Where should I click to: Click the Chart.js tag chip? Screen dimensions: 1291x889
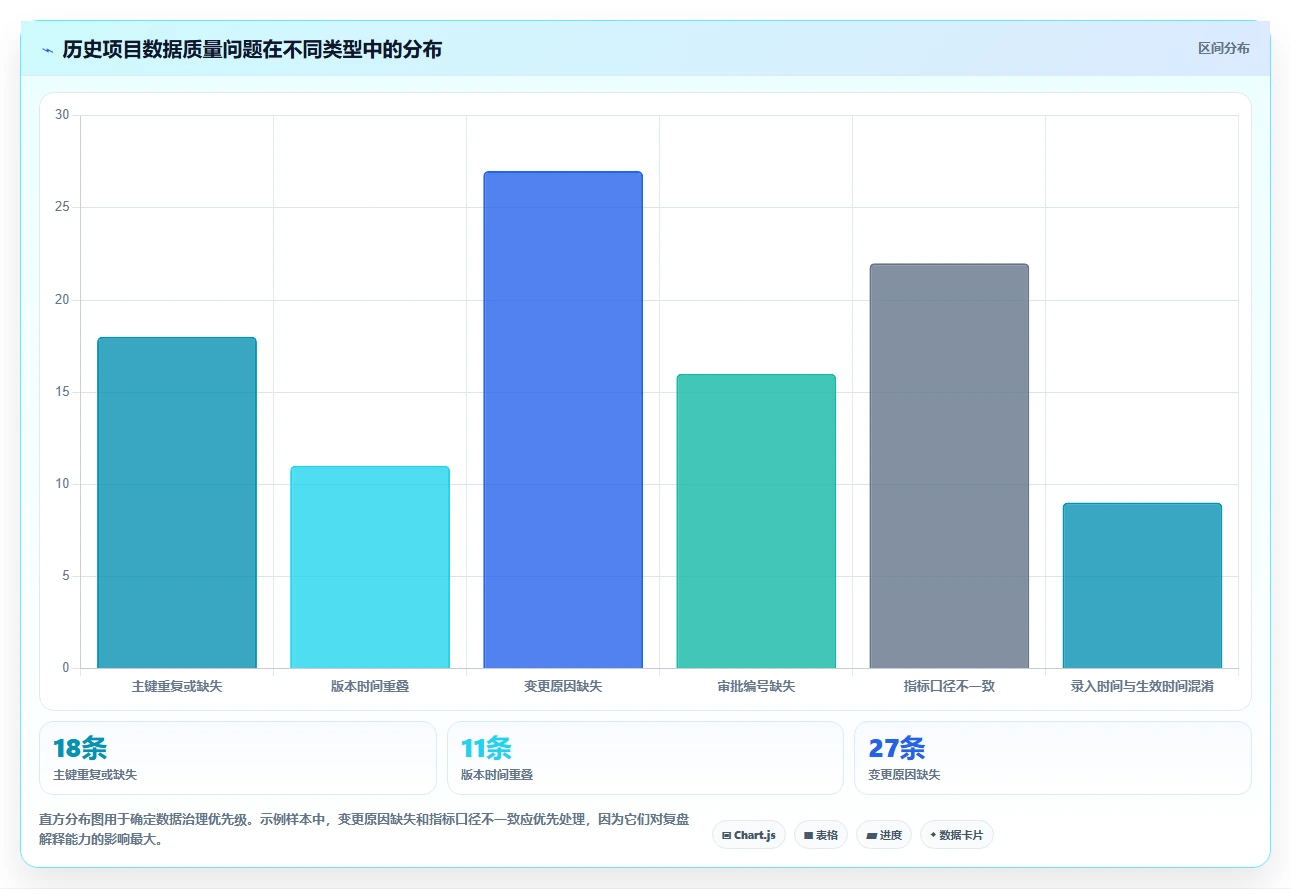click(749, 835)
